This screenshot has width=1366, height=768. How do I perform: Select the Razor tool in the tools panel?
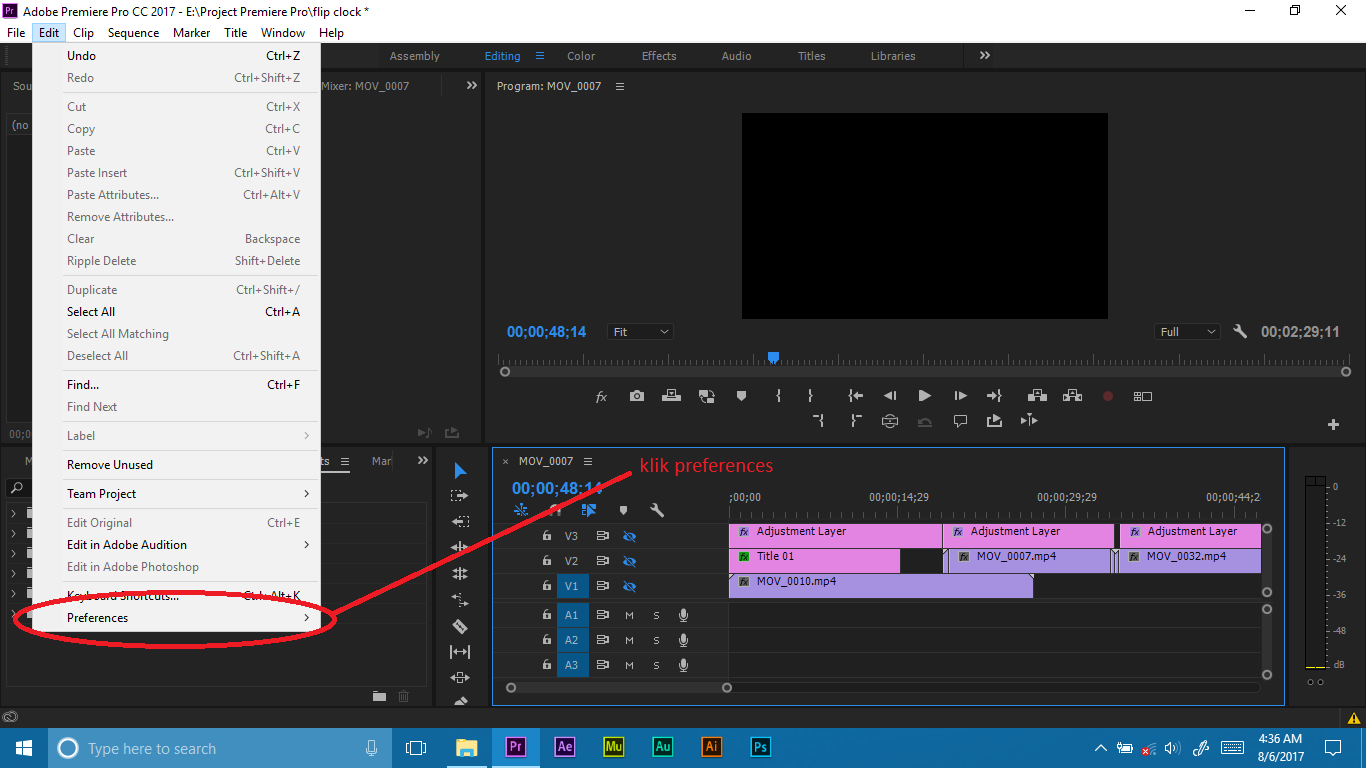pos(460,626)
